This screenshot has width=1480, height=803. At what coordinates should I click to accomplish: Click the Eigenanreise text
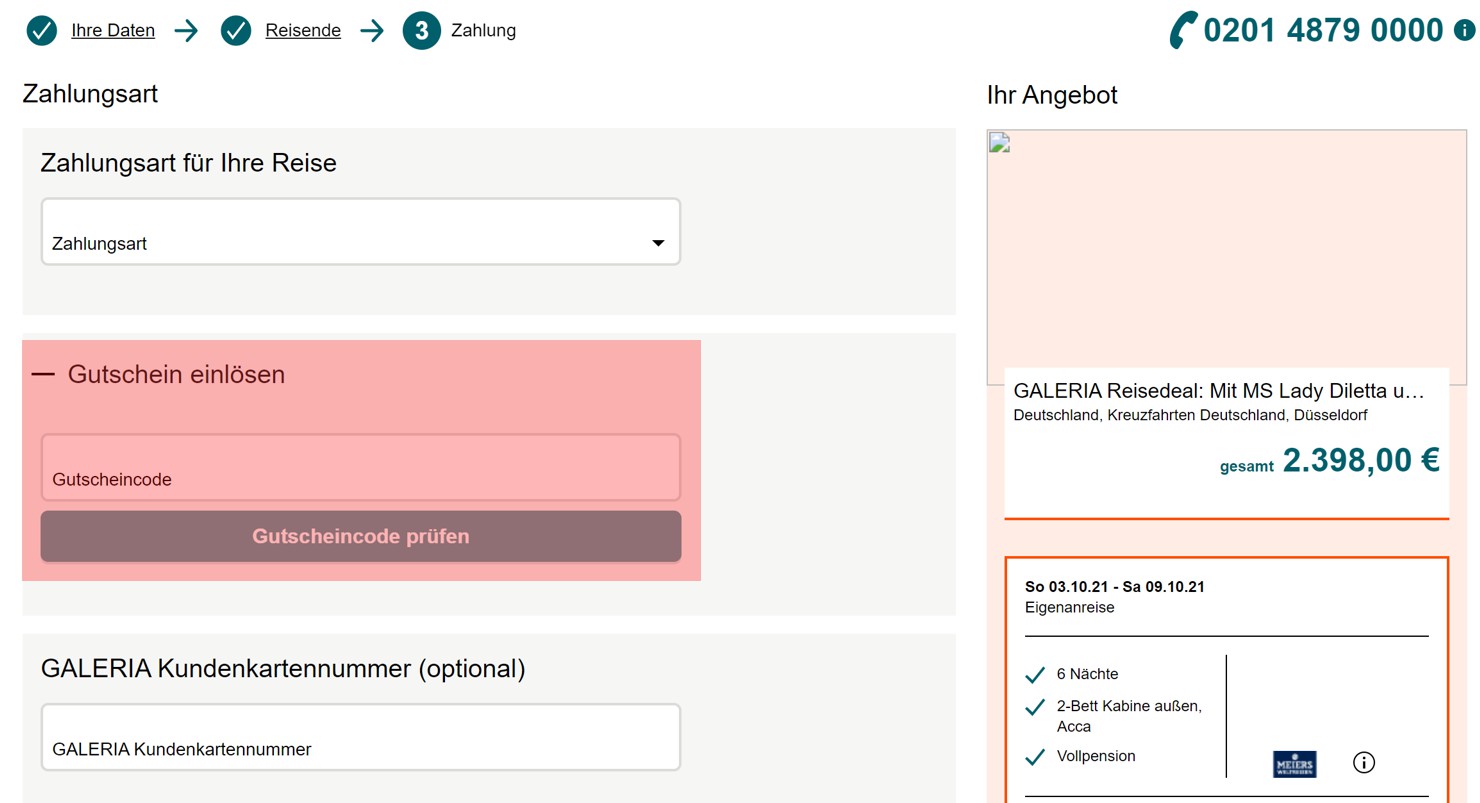tap(1070, 607)
